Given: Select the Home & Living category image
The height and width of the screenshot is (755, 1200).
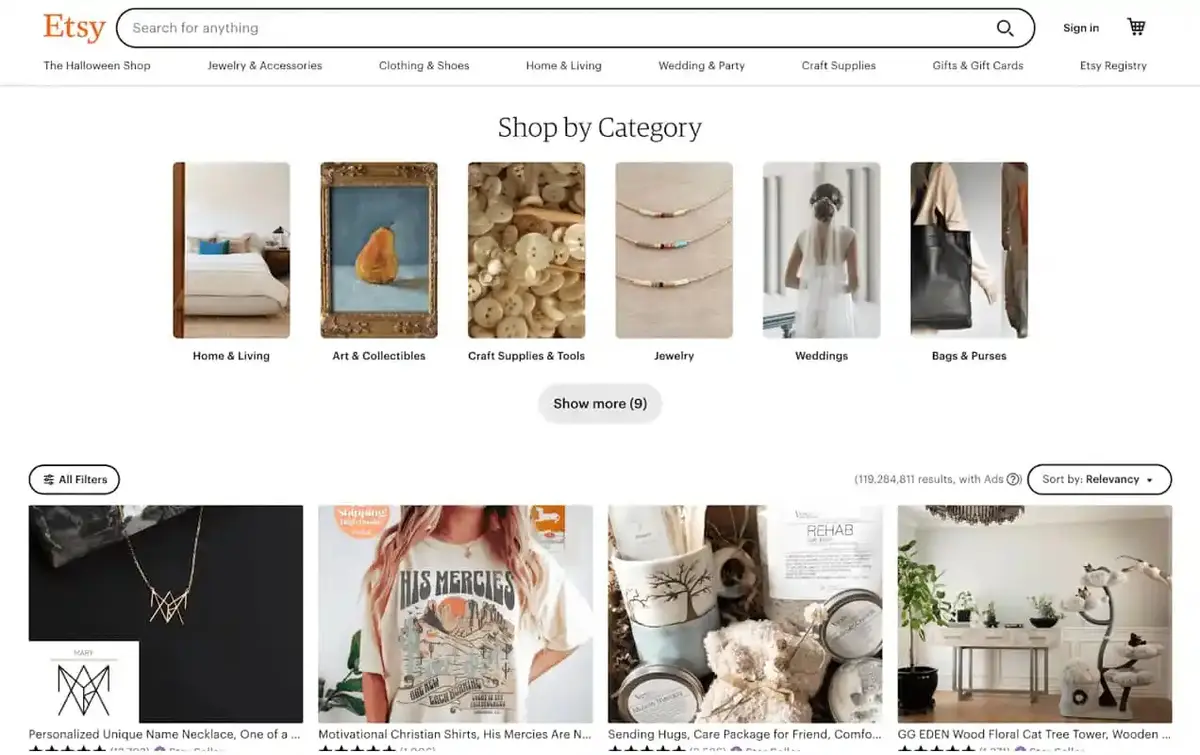Looking at the screenshot, I should (x=231, y=249).
